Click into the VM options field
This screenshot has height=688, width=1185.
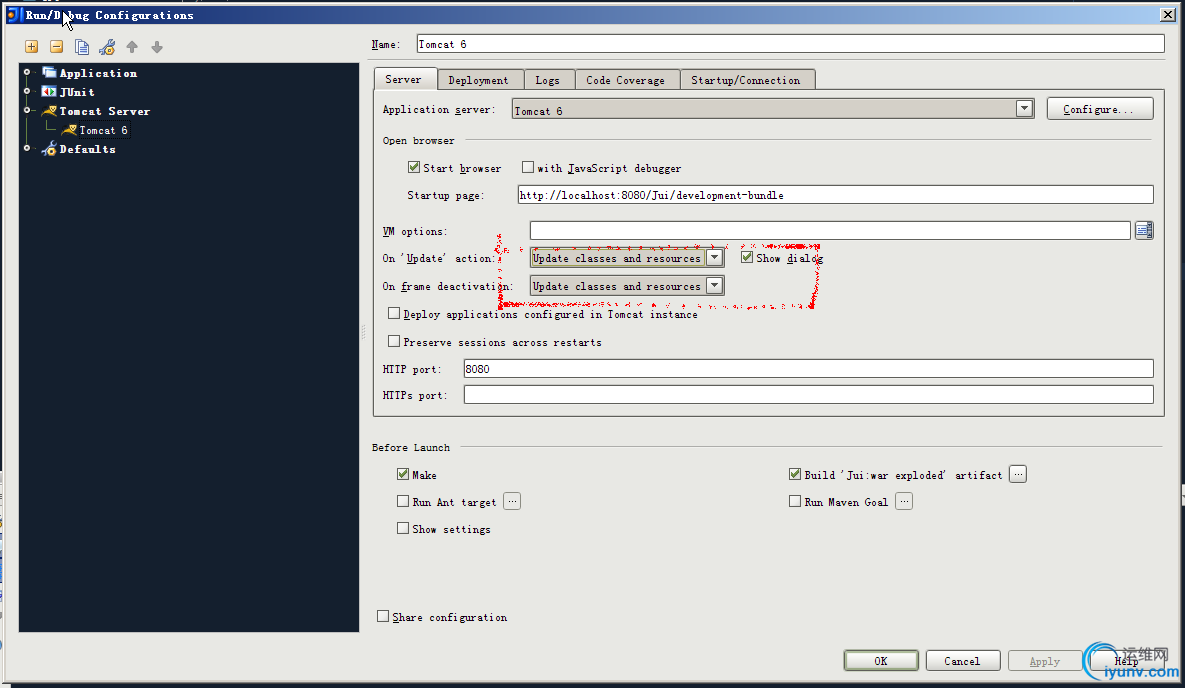(x=830, y=231)
